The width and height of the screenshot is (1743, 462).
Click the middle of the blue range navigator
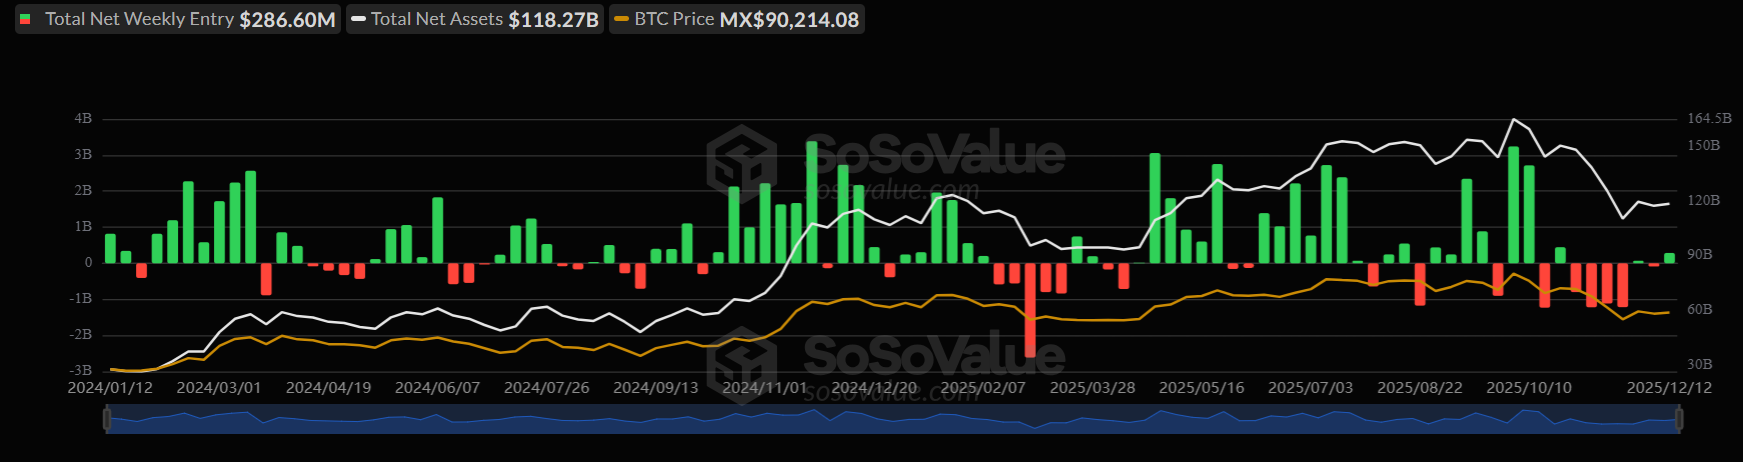pyautogui.click(x=893, y=420)
